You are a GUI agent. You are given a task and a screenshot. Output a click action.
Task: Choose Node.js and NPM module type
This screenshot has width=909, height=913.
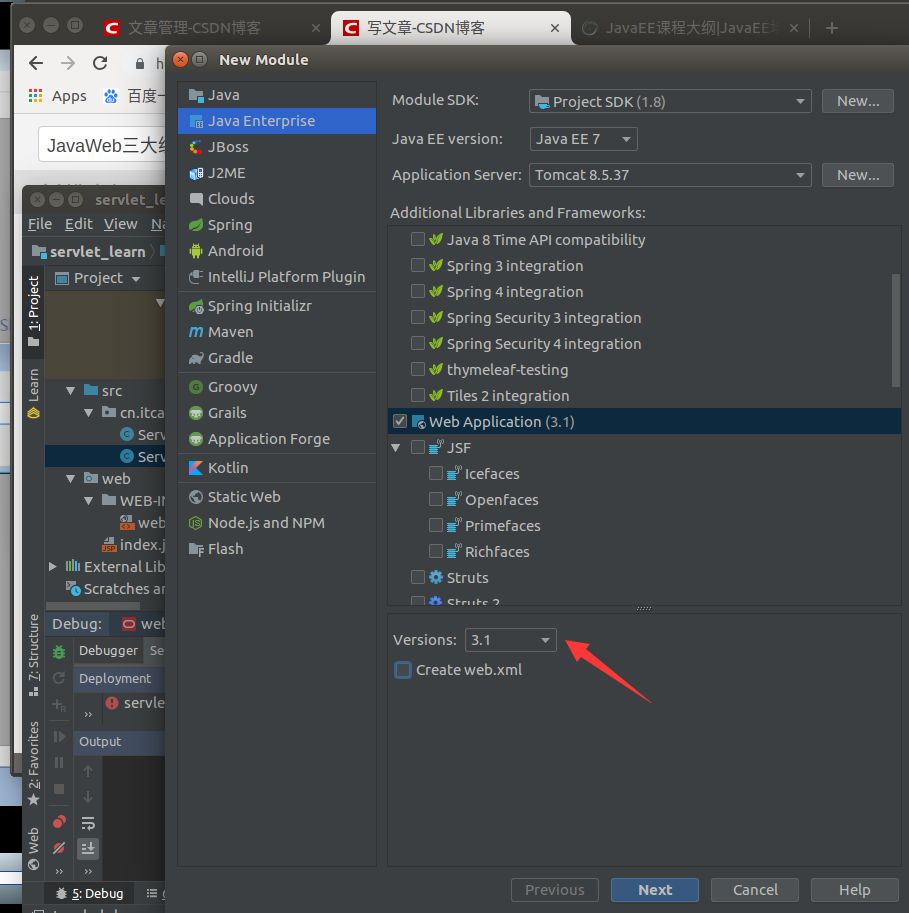point(277,523)
